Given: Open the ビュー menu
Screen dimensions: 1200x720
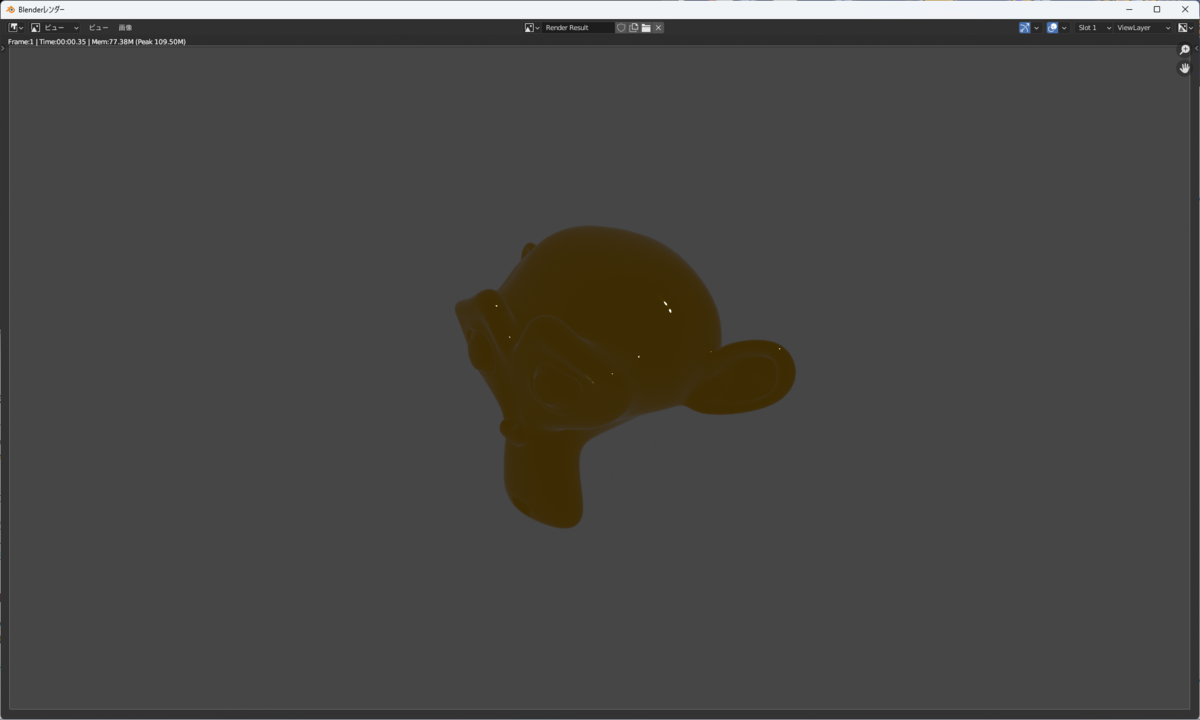Looking at the screenshot, I should click(x=98, y=28).
